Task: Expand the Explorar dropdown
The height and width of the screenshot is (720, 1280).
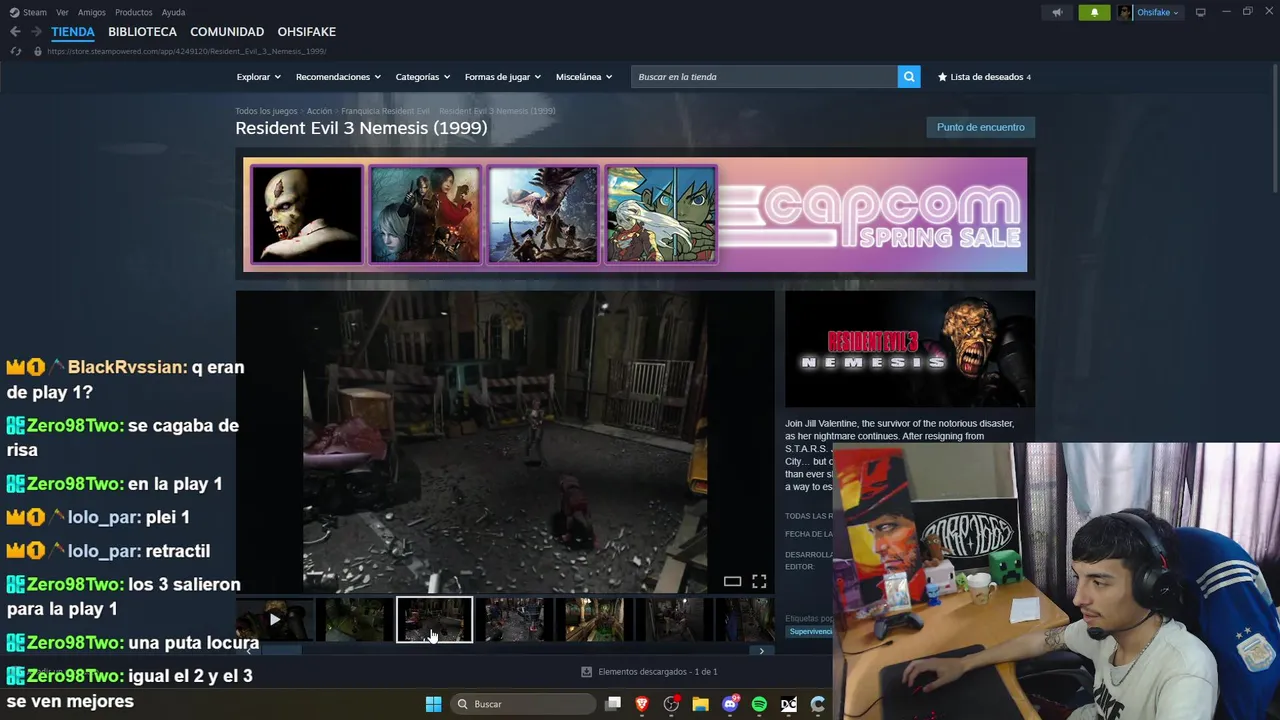Action: click(258, 77)
